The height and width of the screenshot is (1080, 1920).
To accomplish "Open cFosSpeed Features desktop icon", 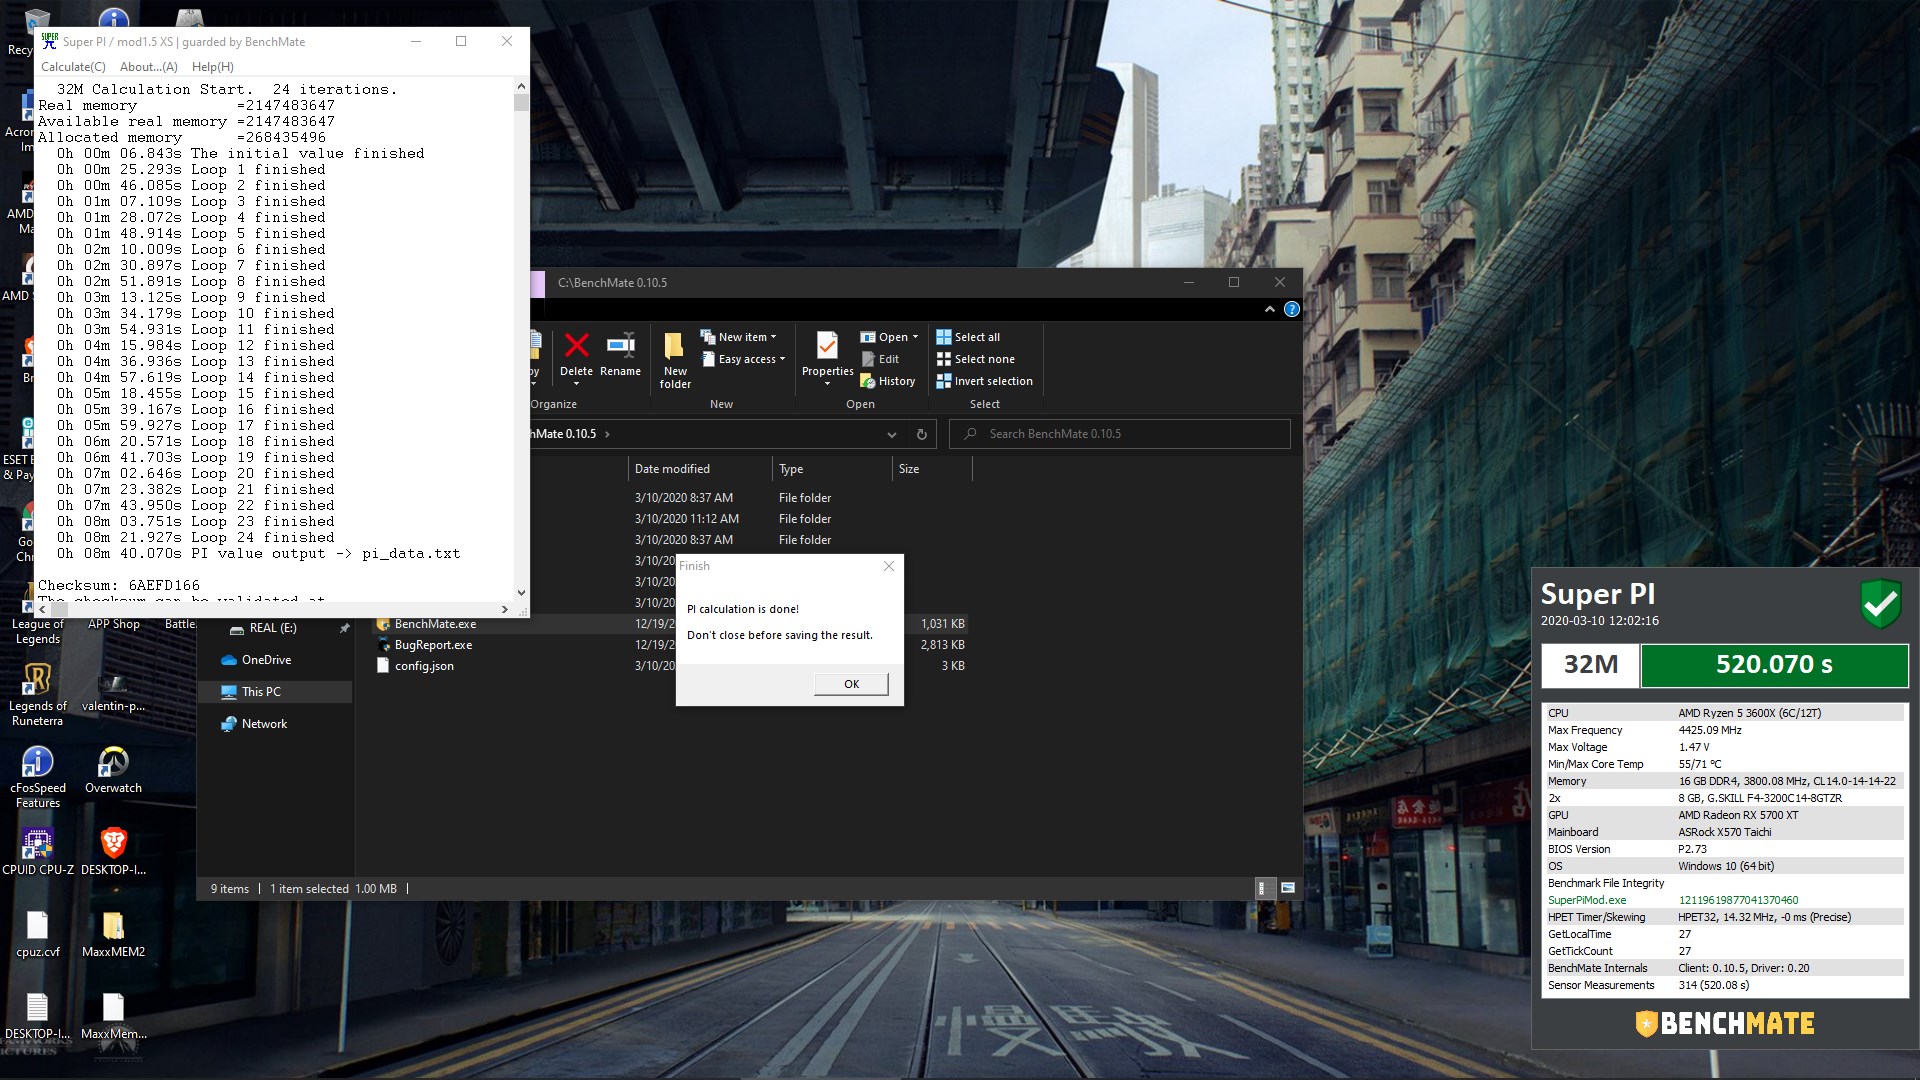I will pos(37,776).
